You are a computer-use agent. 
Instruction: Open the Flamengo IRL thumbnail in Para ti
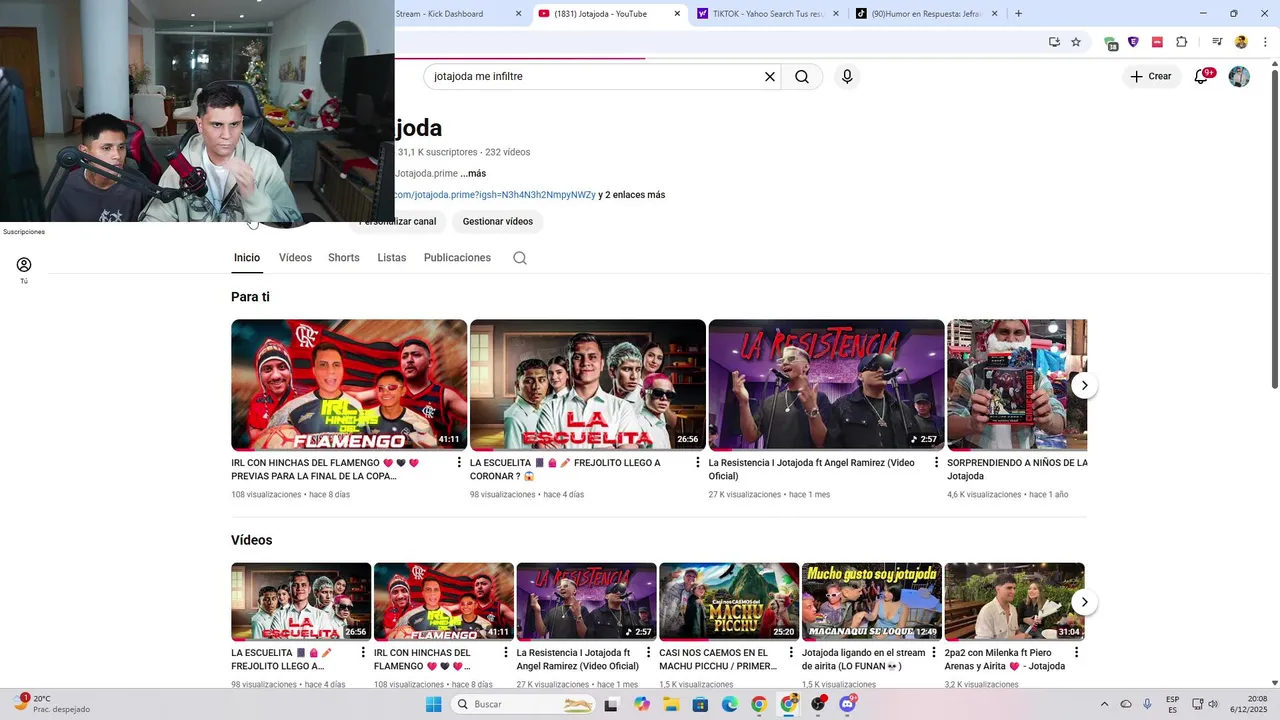pos(349,385)
